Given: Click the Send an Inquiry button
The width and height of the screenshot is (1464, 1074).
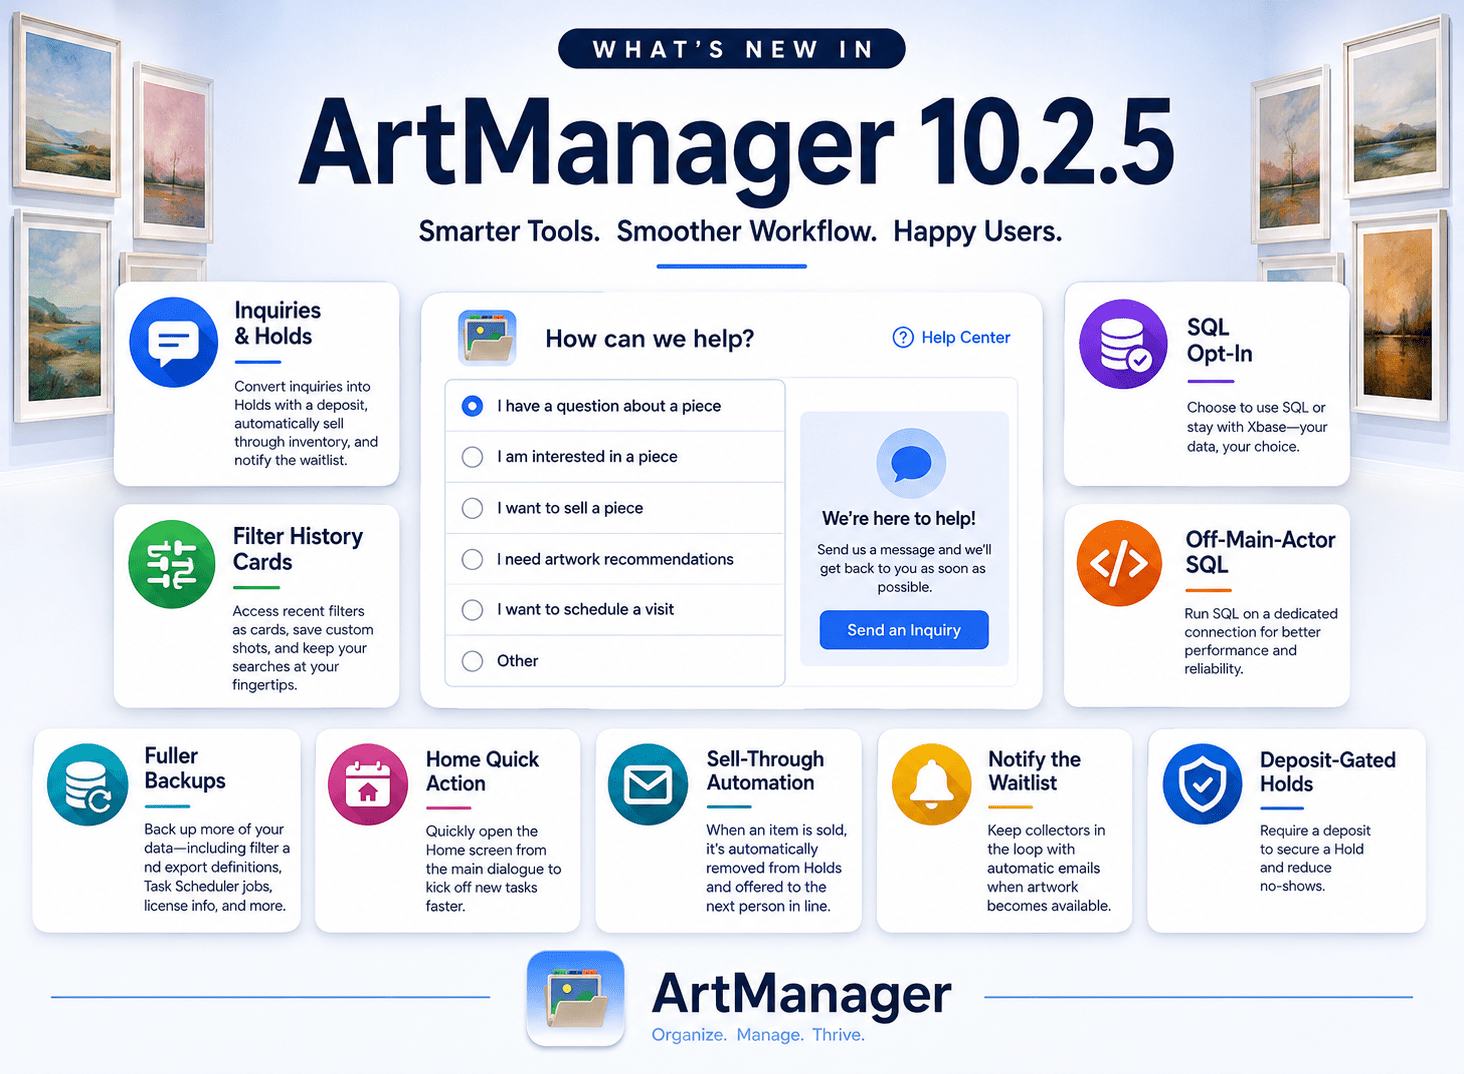Looking at the screenshot, I should (904, 630).
